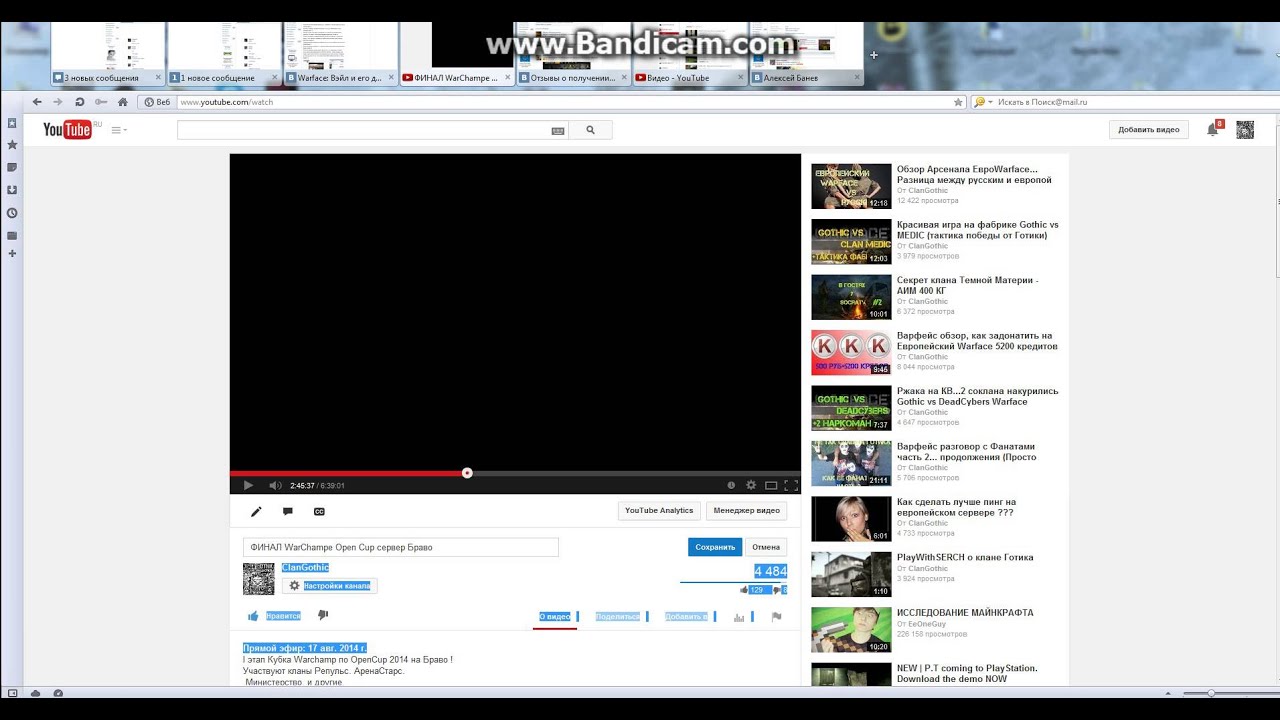Viewport: 1280px width, 720px height.
Task: Open the player settings gear
Action: coord(751,485)
